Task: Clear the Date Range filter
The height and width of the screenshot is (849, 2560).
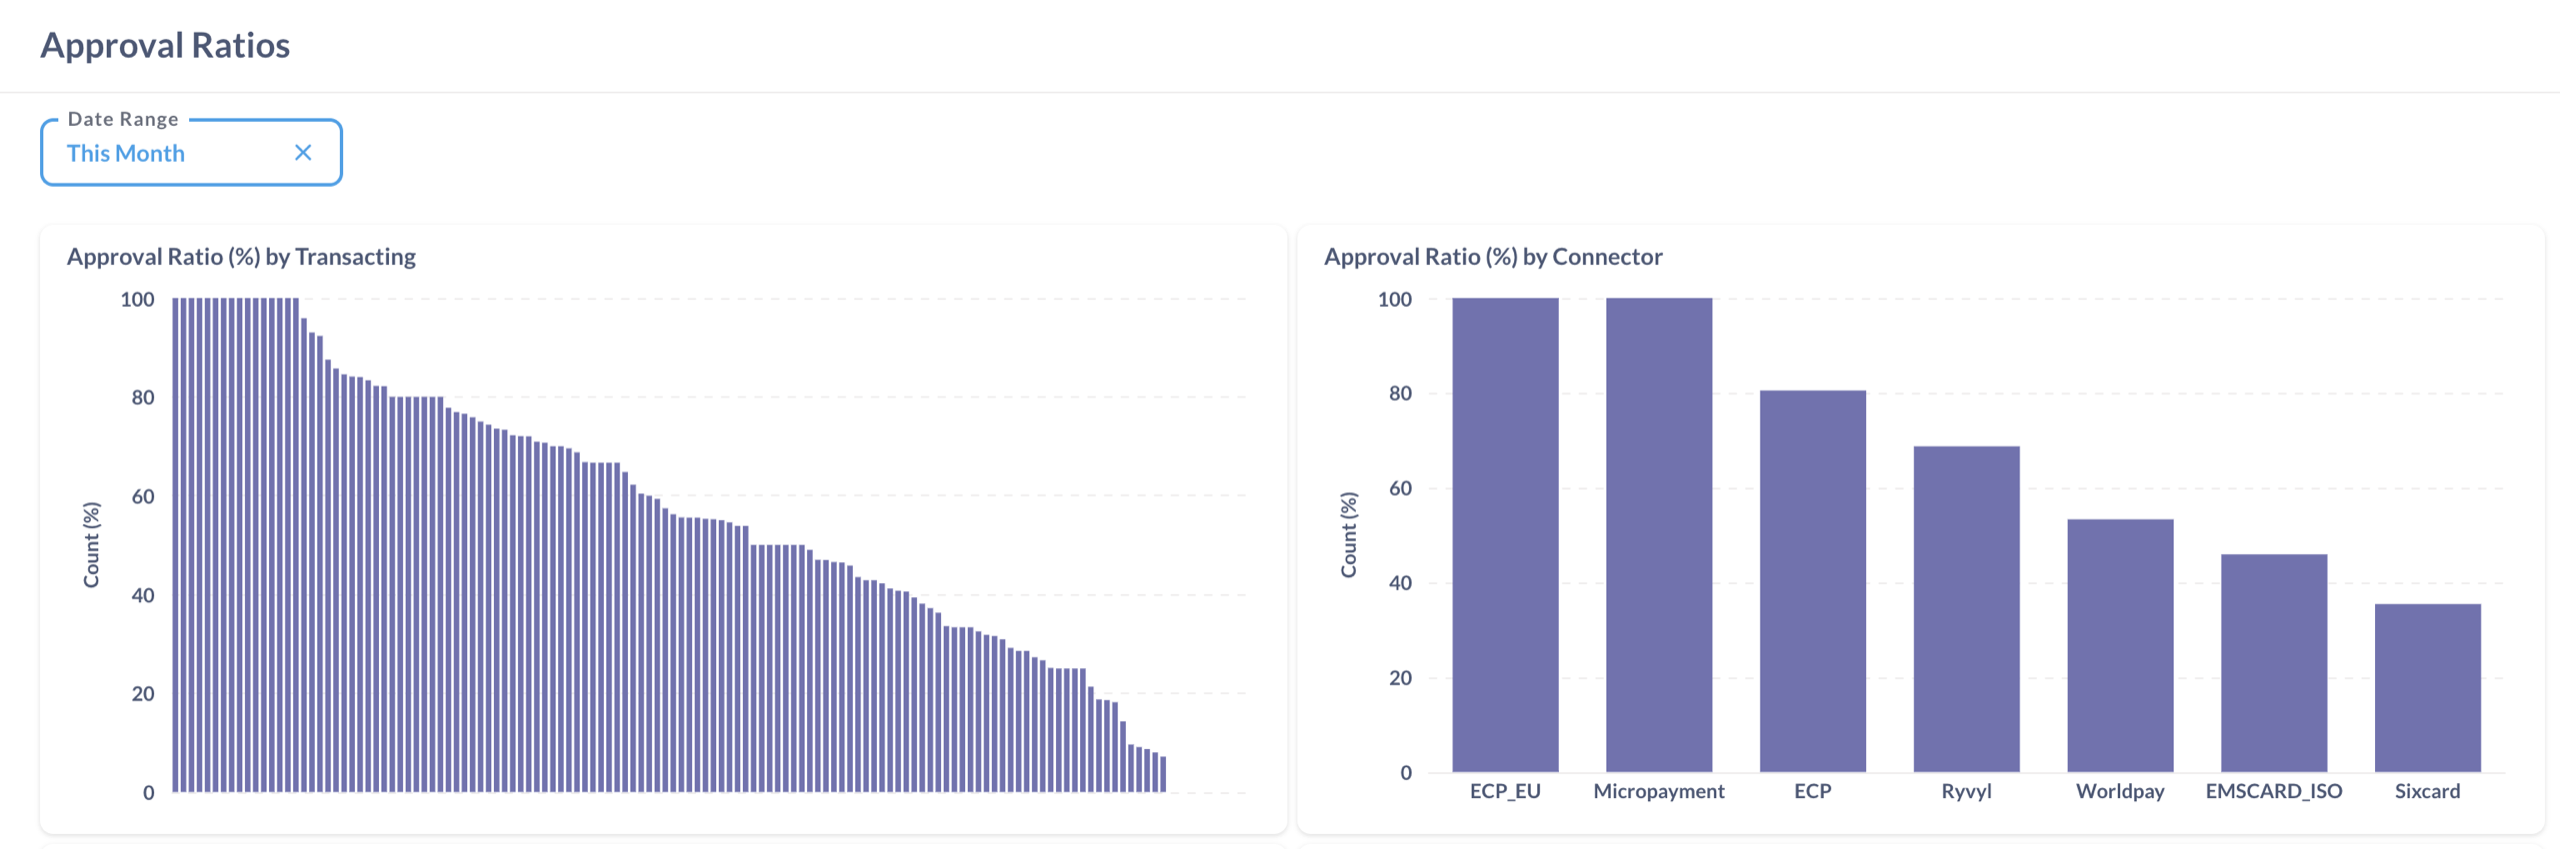Action: pyautogui.click(x=303, y=153)
